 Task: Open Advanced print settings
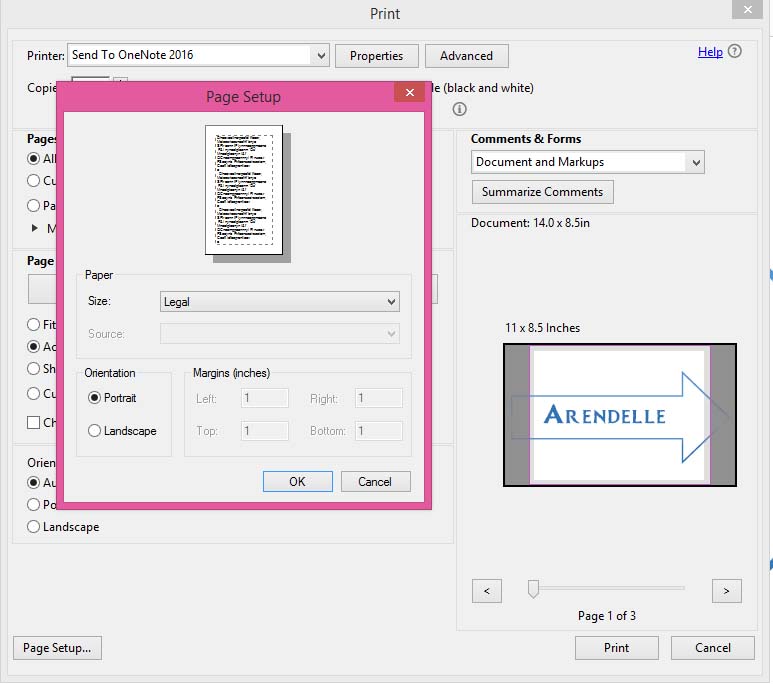pos(466,56)
